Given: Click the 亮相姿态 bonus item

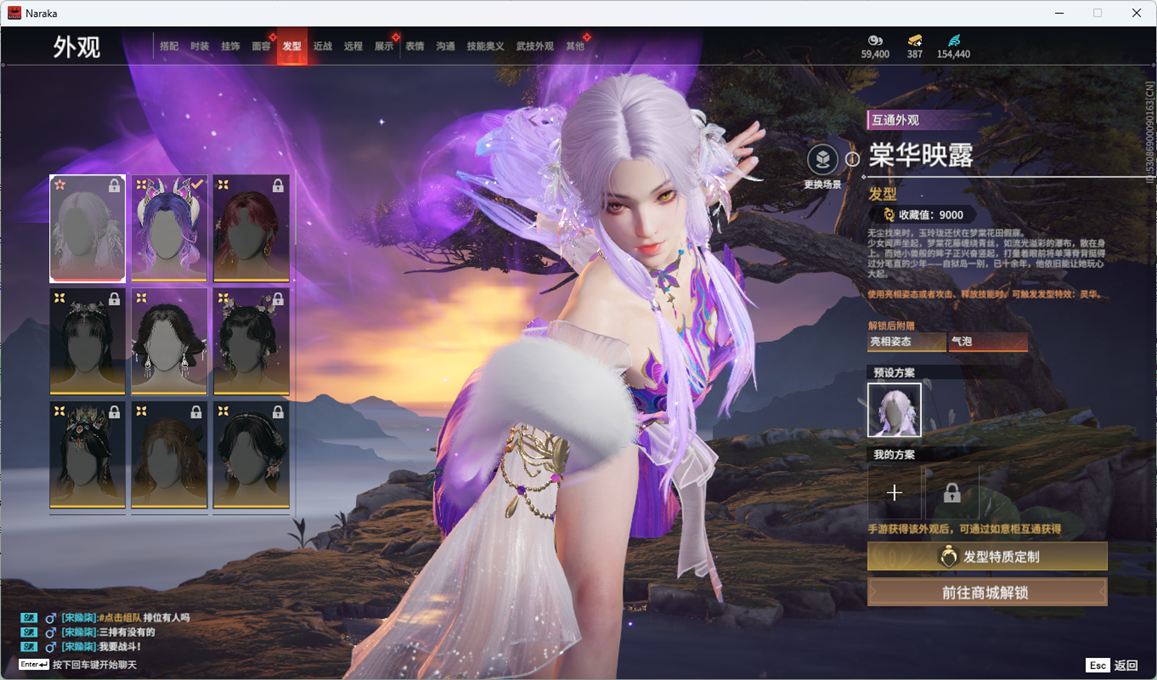Looking at the screenshot, I should pos(906,341).
